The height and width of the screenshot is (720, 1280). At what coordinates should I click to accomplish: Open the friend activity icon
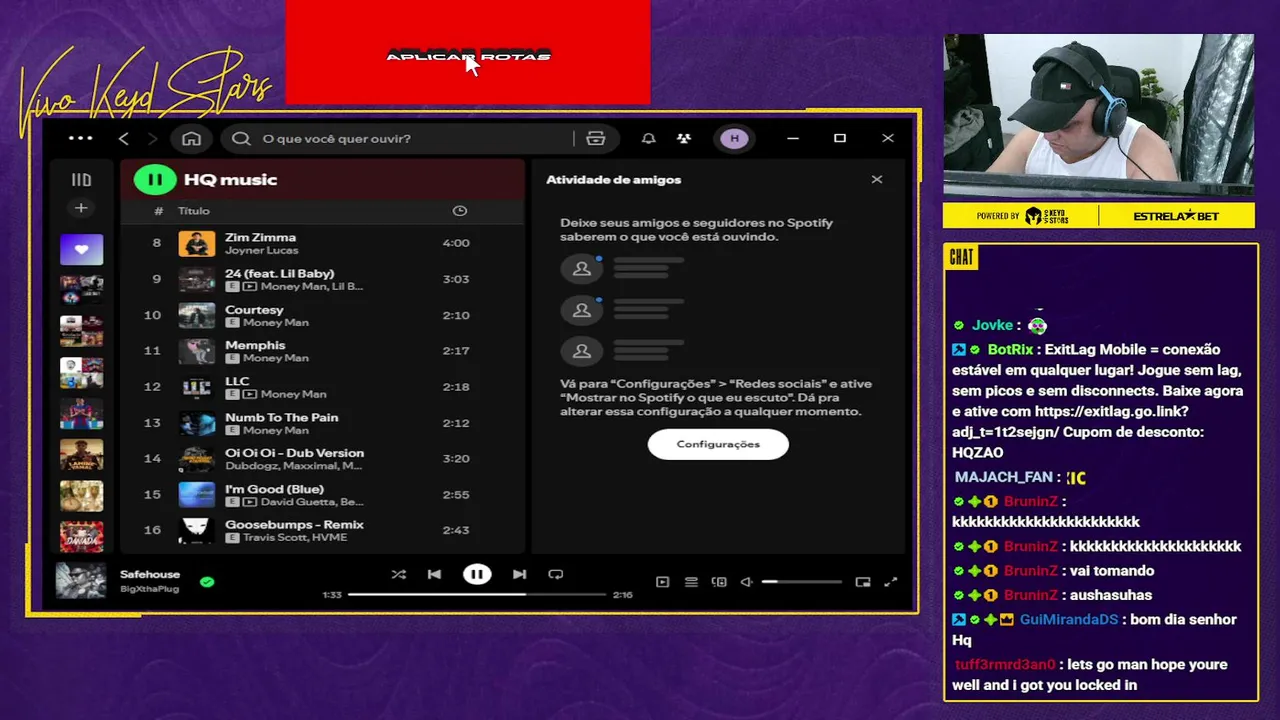coord(683,138)
